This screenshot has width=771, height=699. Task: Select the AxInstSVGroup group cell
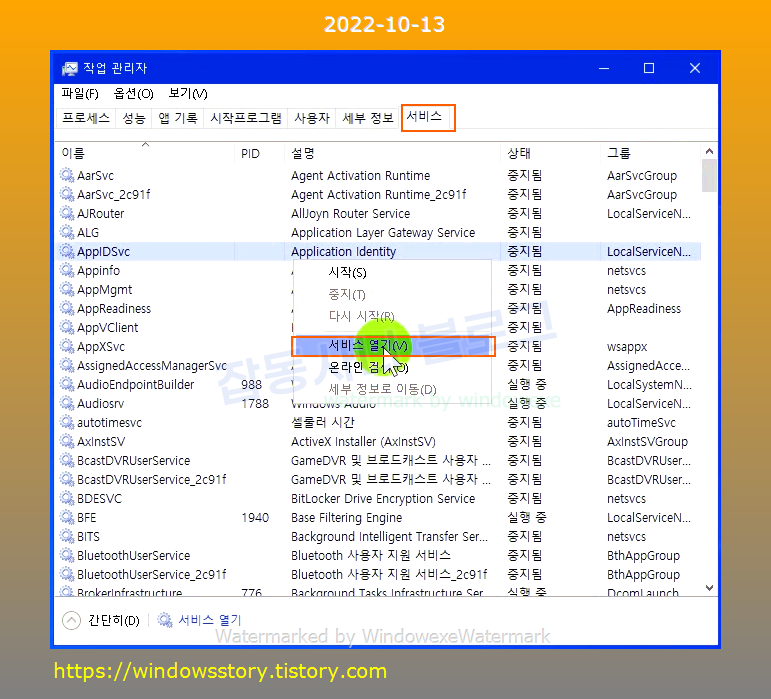(x=647, y=441)
